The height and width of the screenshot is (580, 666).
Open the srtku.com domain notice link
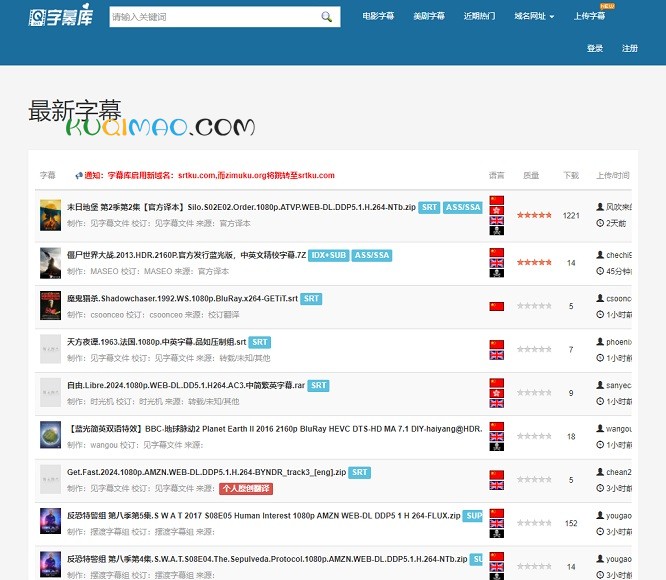(209, 175)
